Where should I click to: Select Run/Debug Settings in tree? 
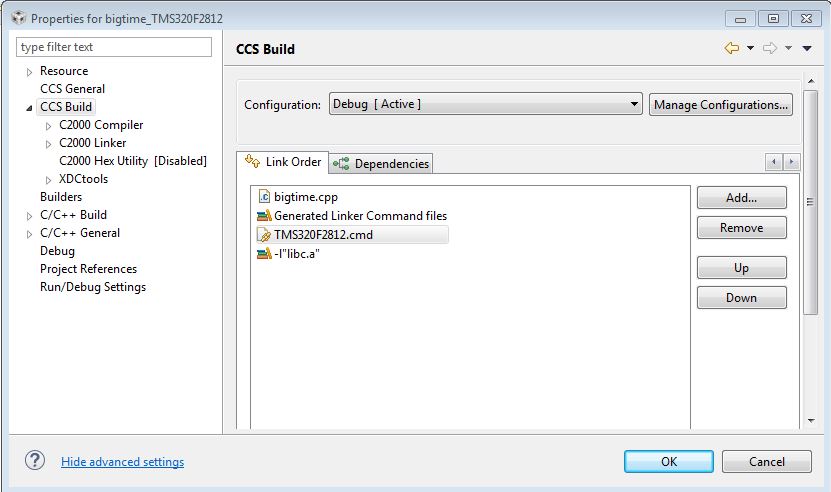[93, 287]
